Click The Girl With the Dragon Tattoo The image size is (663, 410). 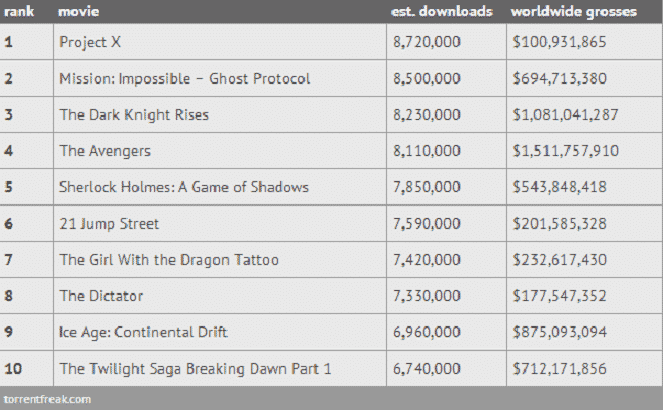click(x=169, y=260)
